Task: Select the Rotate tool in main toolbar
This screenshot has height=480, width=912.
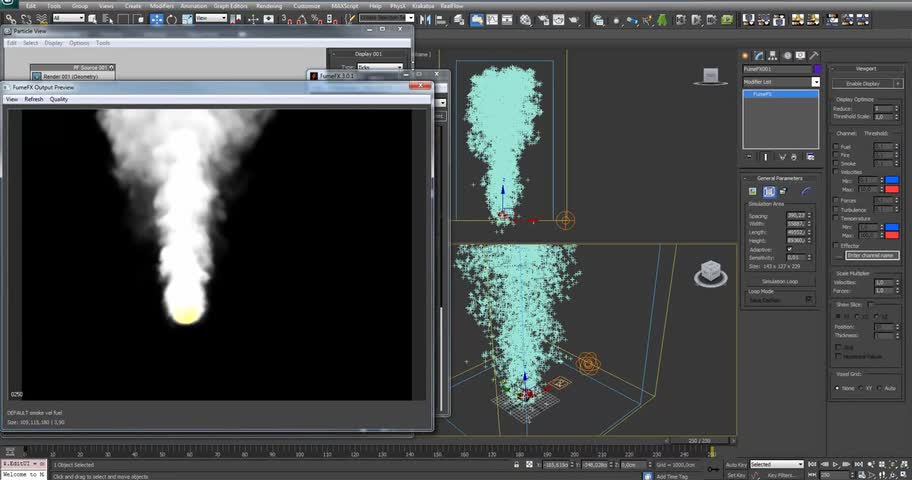Action: [x=172, y=18]
